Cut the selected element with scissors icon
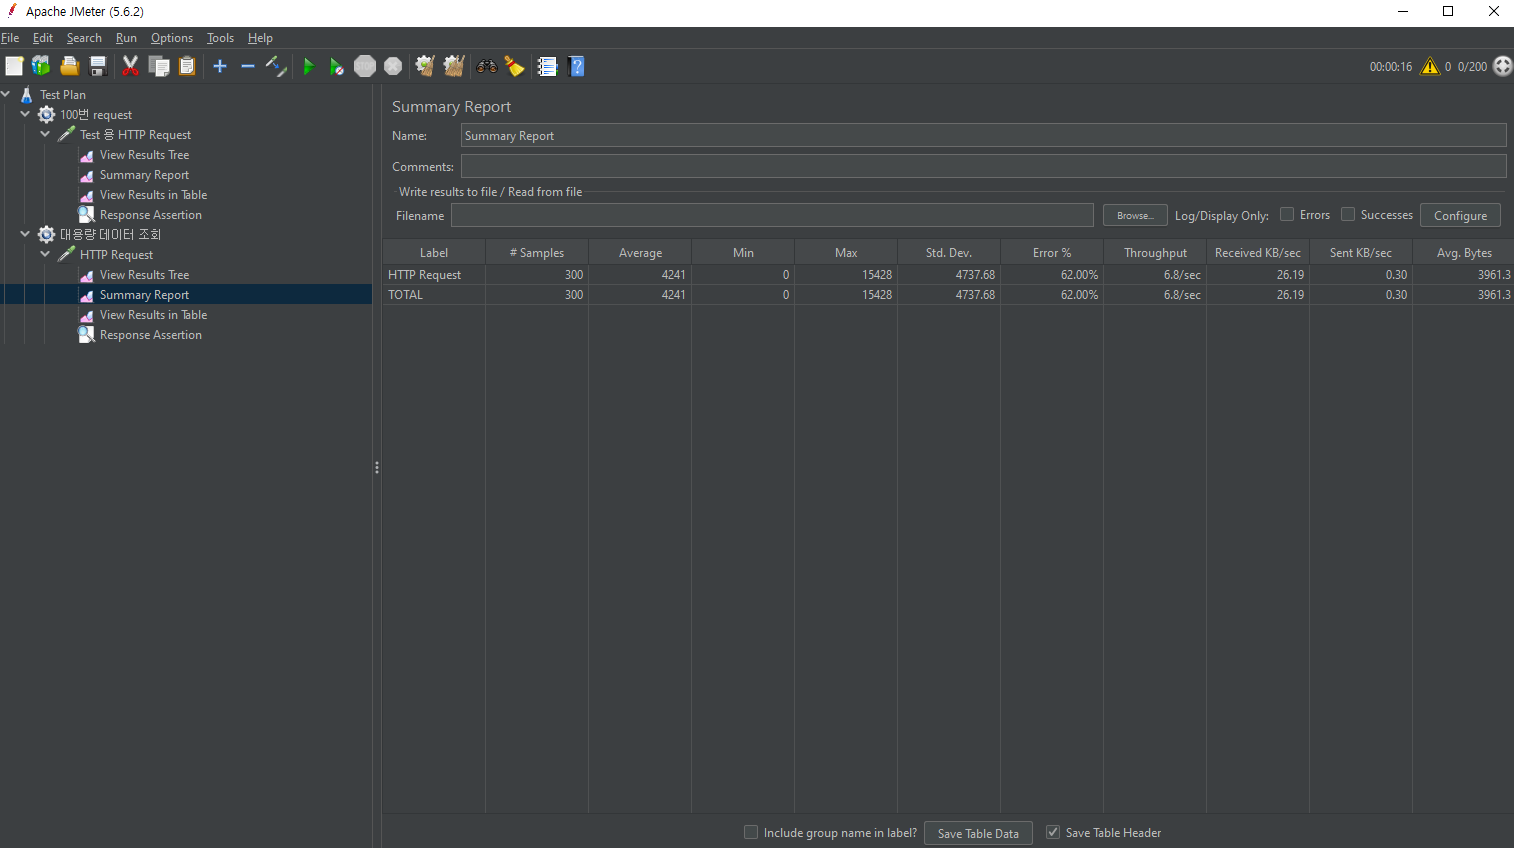 130,66
